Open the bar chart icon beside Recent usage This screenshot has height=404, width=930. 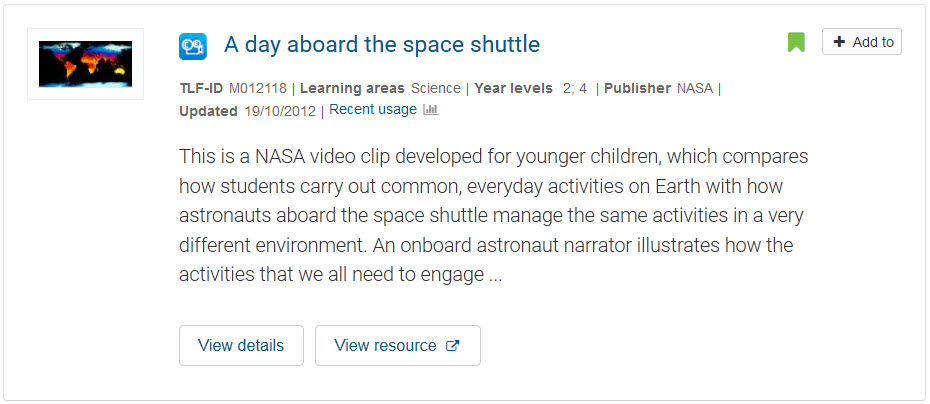click(431, 110)
